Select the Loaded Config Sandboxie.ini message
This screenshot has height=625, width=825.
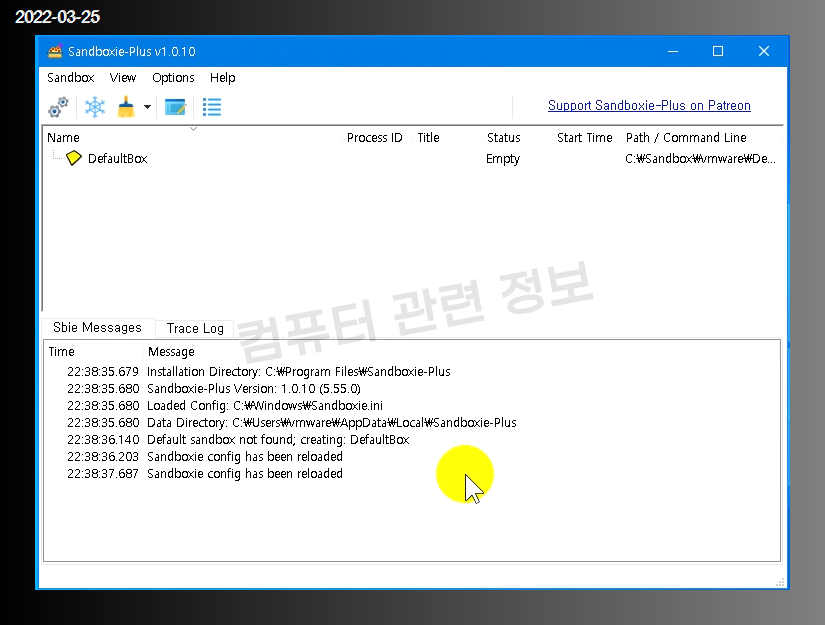pyautogui.click(x=412, y=406)
